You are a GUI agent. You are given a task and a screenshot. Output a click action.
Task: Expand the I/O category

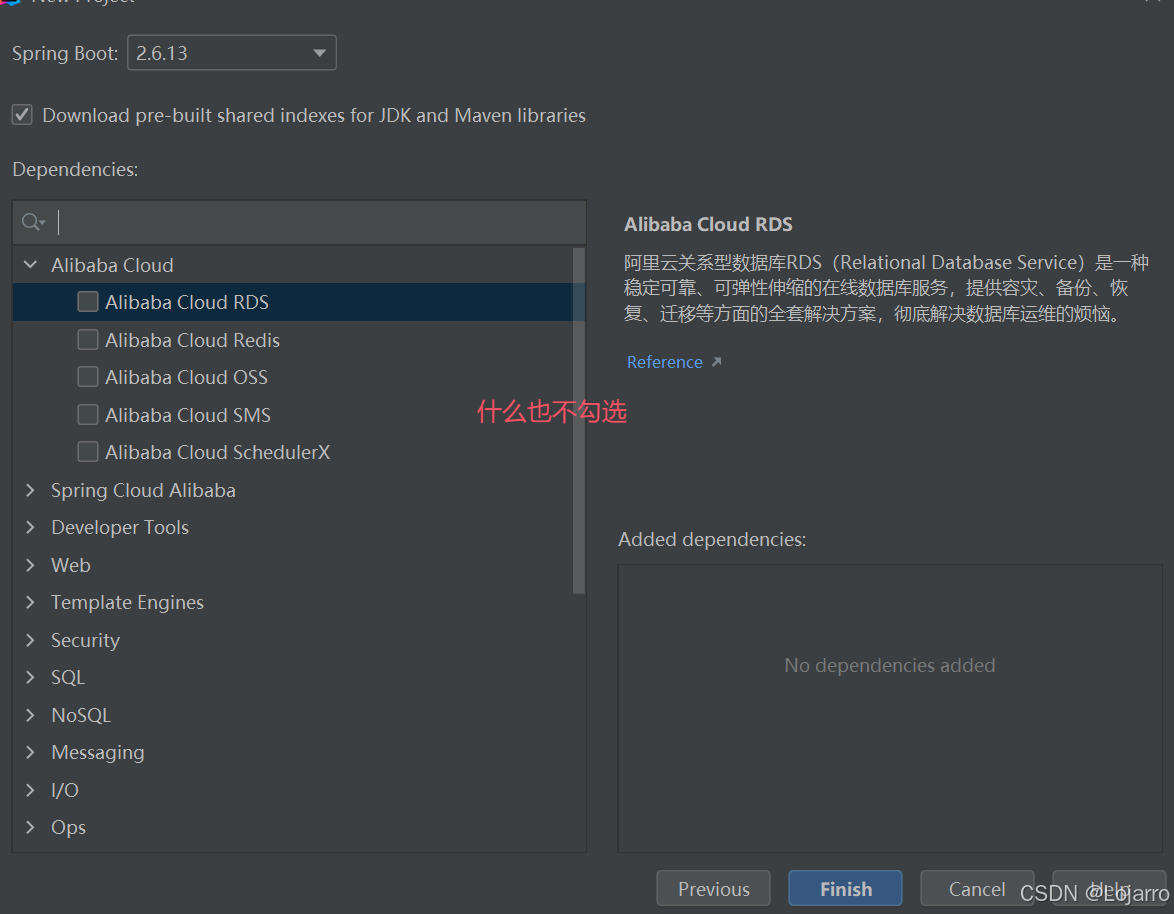[31, 790]
